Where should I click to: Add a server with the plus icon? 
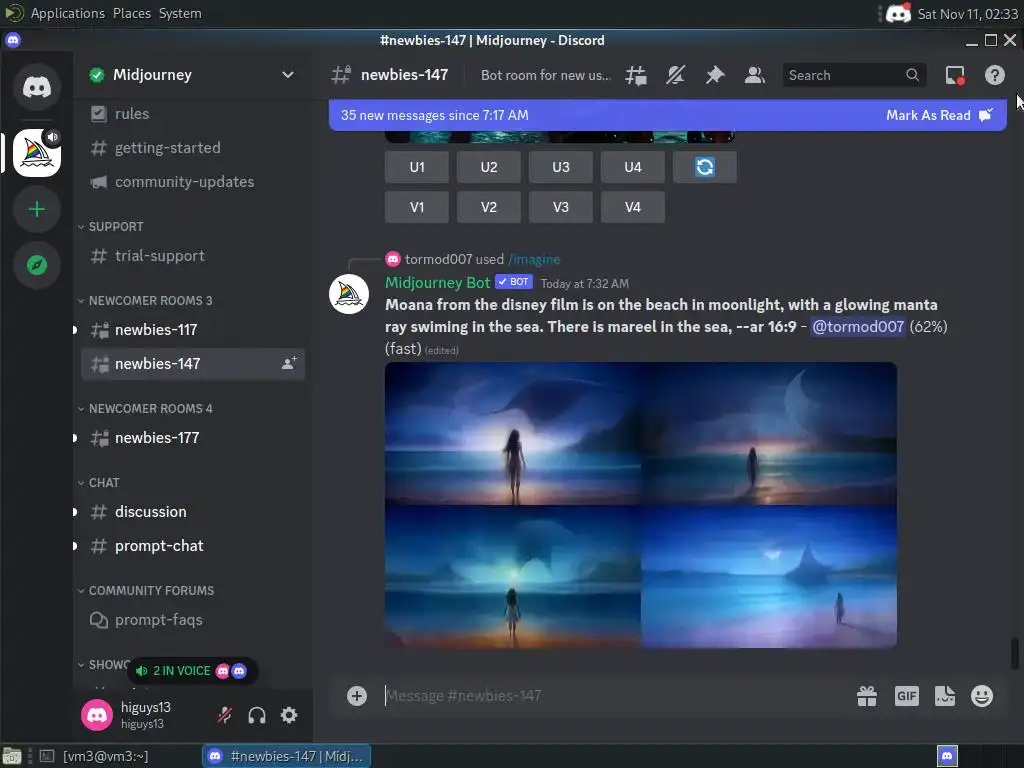[x=37, y=209]
